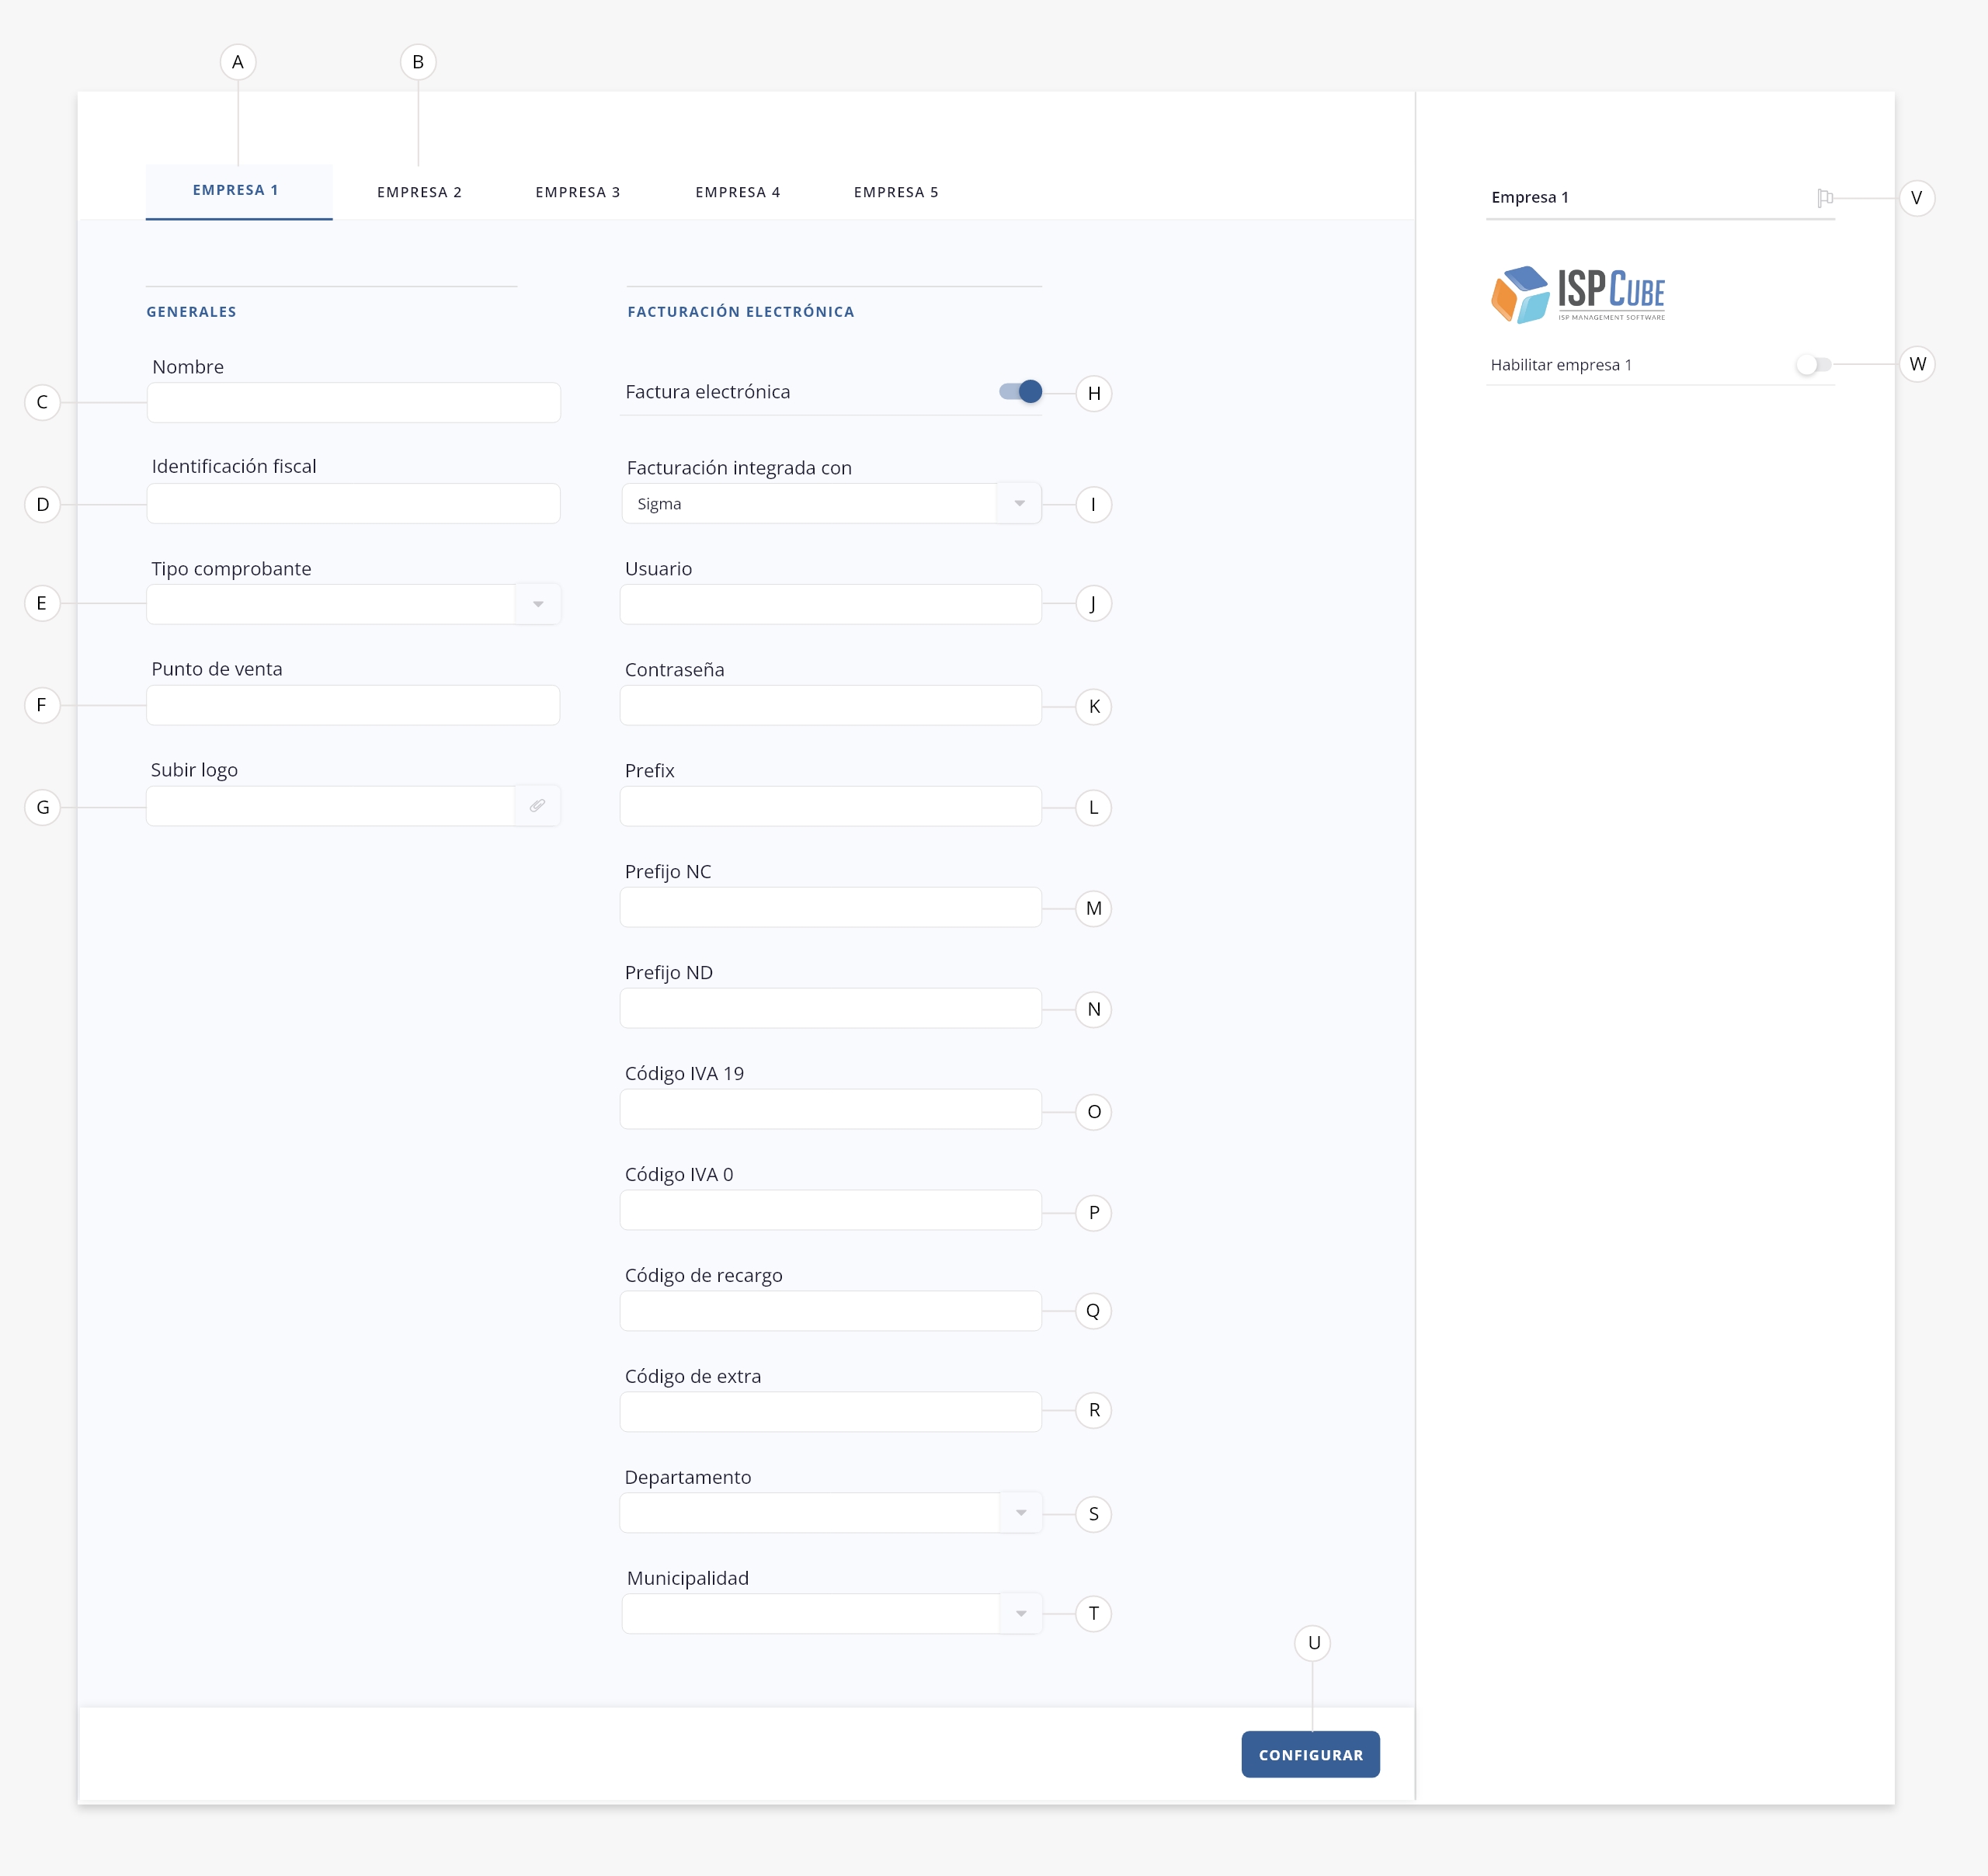This screenshot has height=1876, width=1988.
Task: Focus the Código IVA 19 field
Action: coord(830,1110)
